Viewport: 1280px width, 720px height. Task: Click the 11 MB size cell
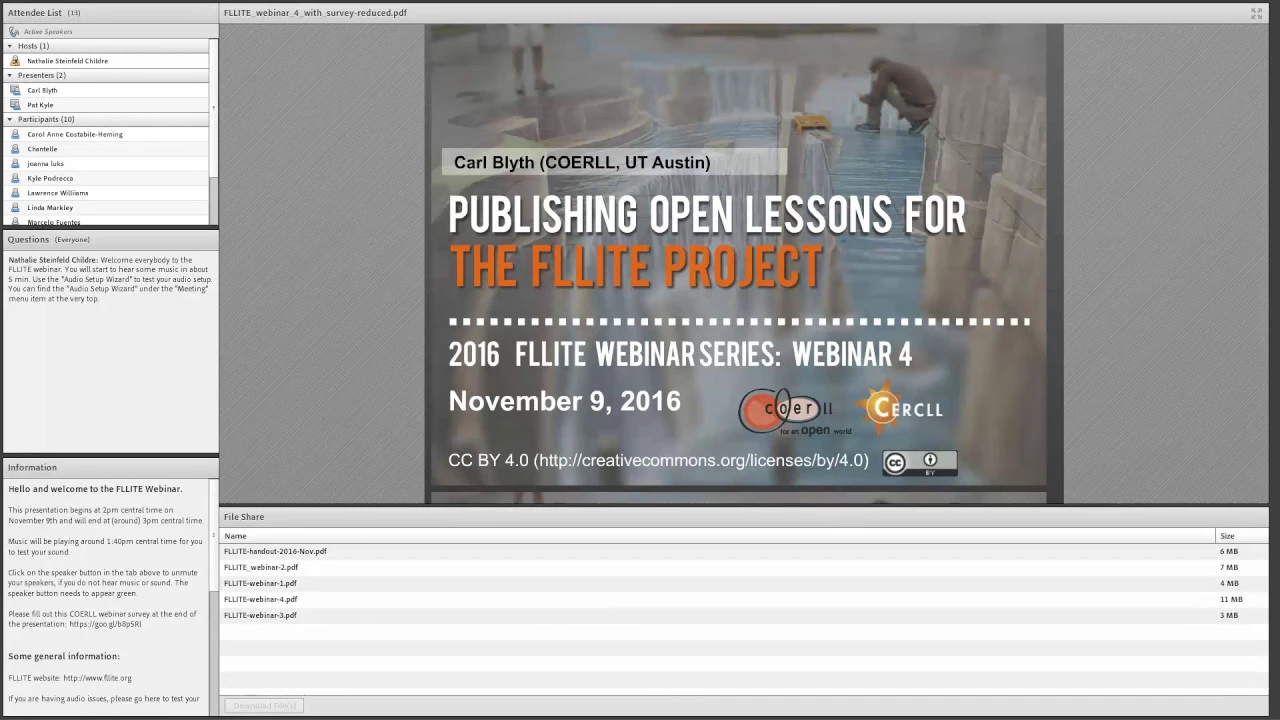pyautogui.click(x=1231, y=599)
